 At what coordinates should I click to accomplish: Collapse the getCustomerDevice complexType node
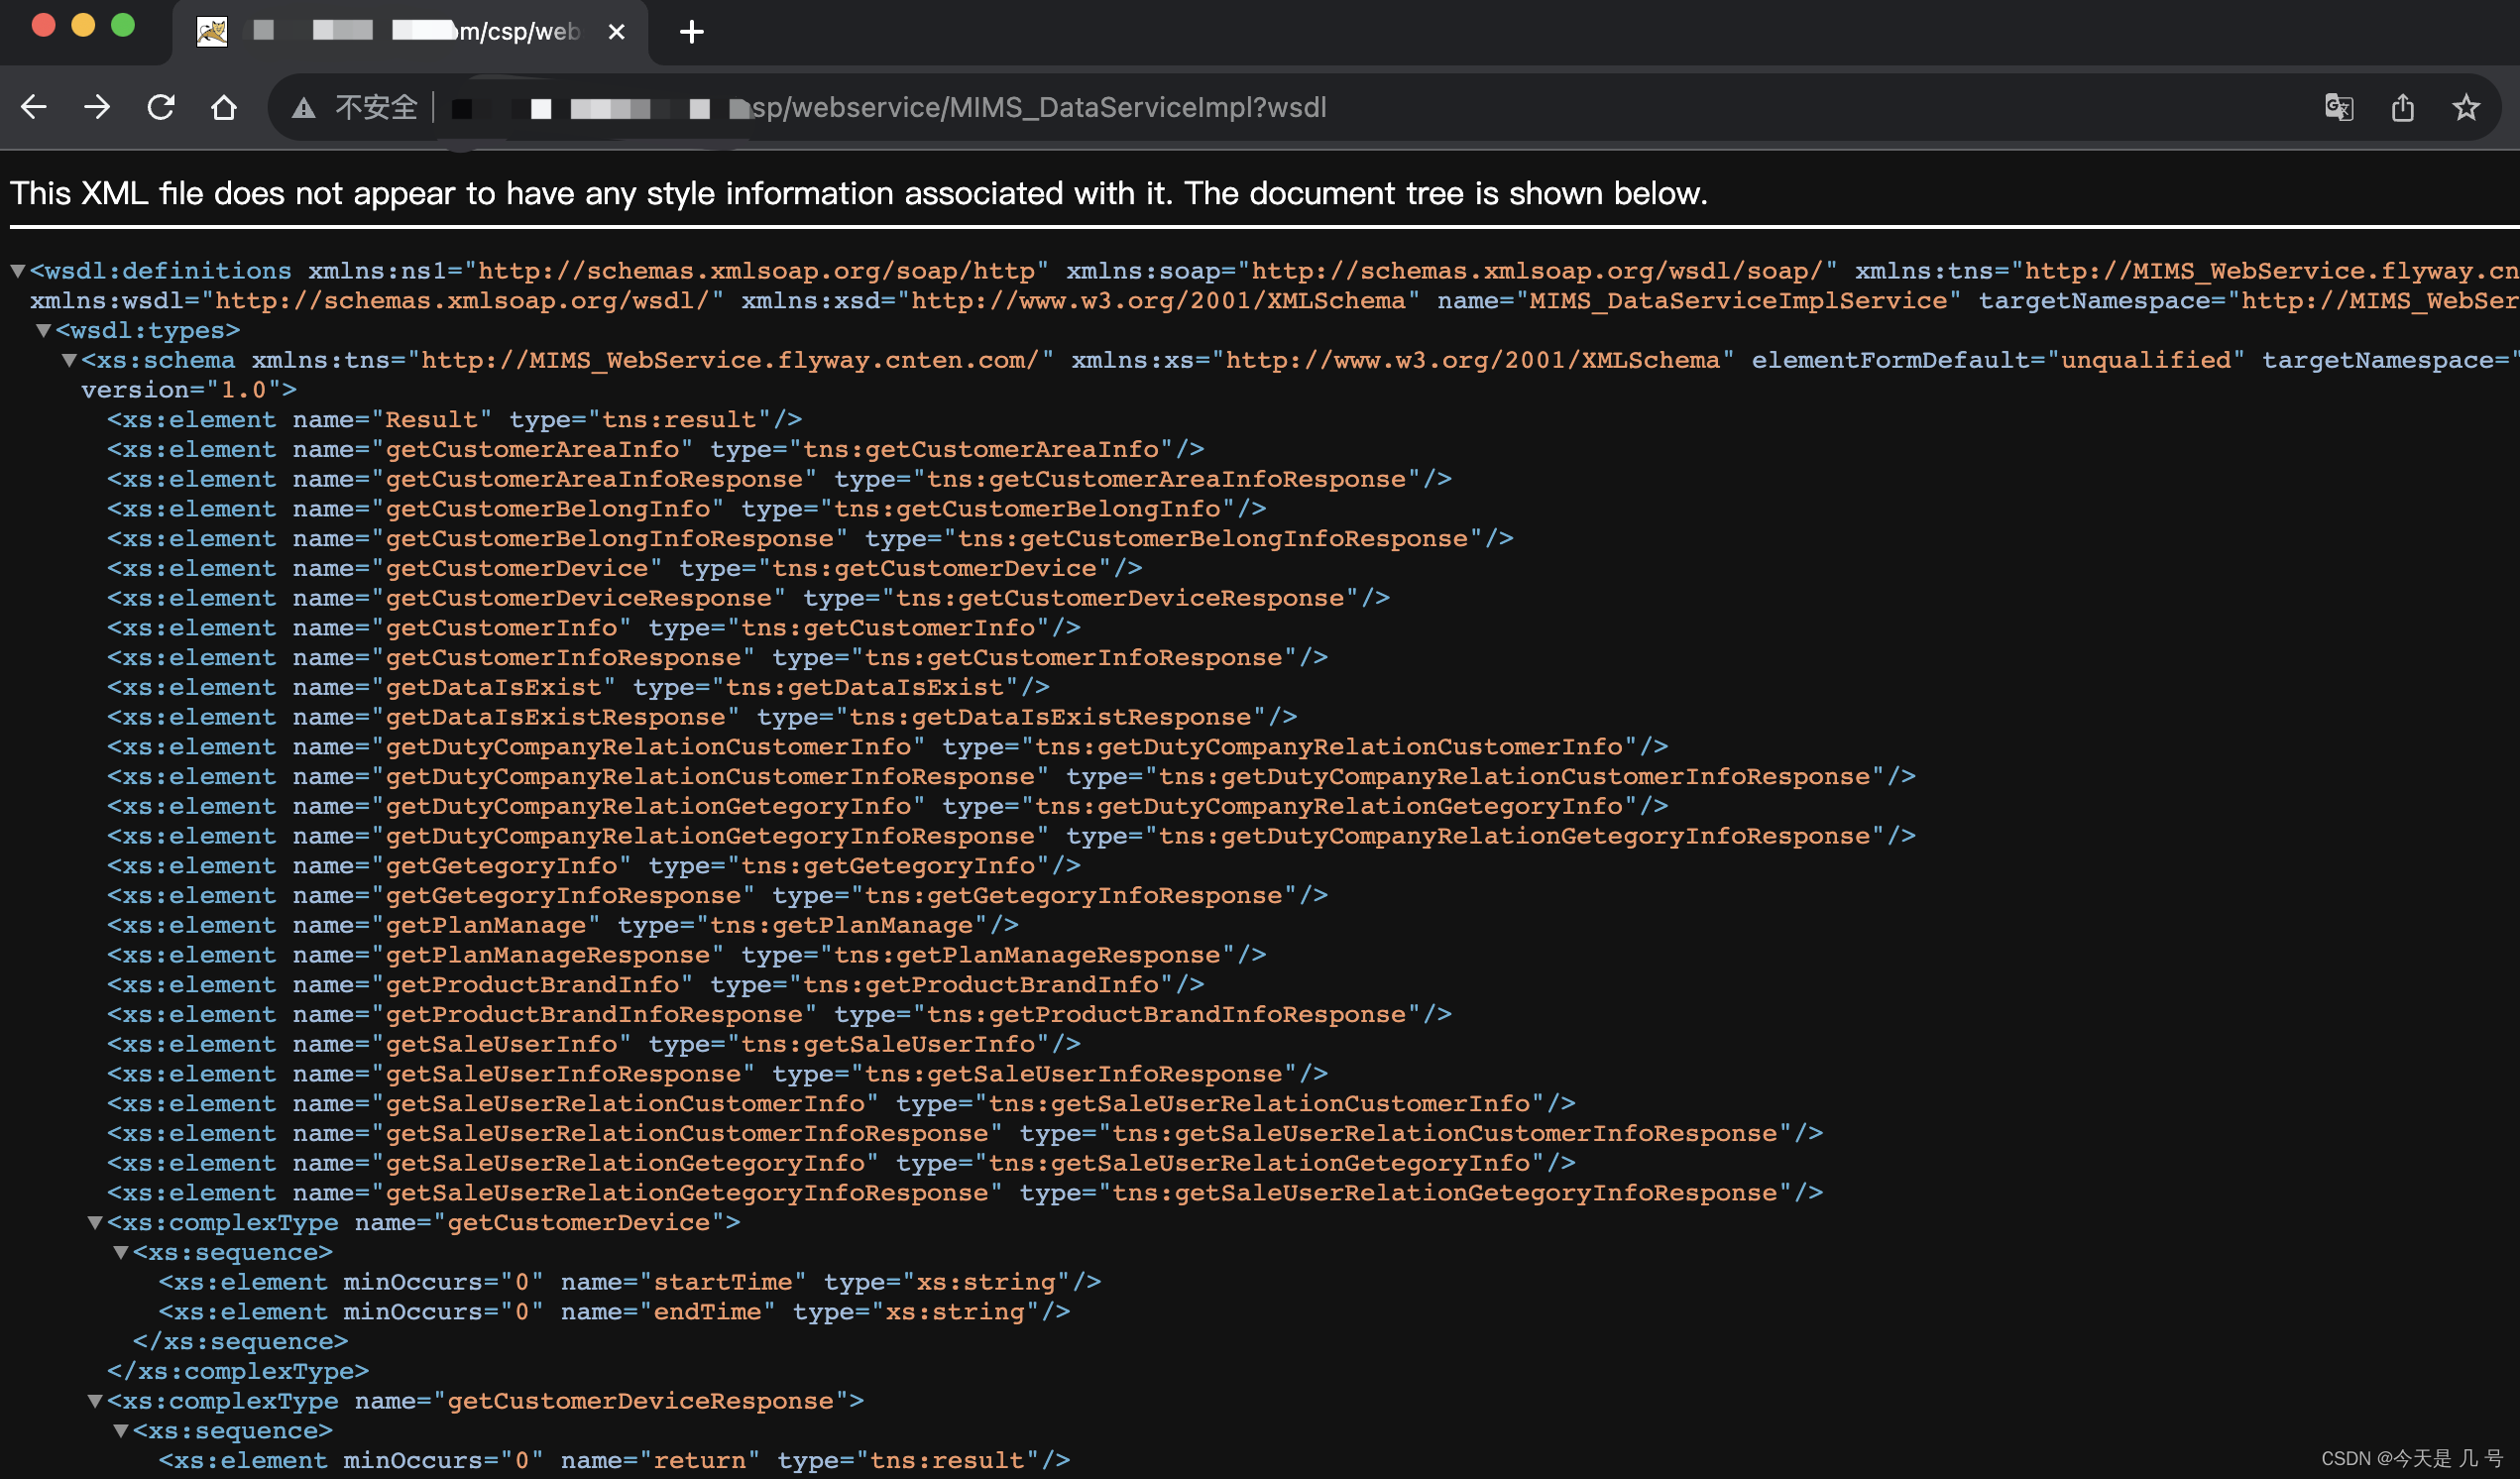tap(95, 1222)
